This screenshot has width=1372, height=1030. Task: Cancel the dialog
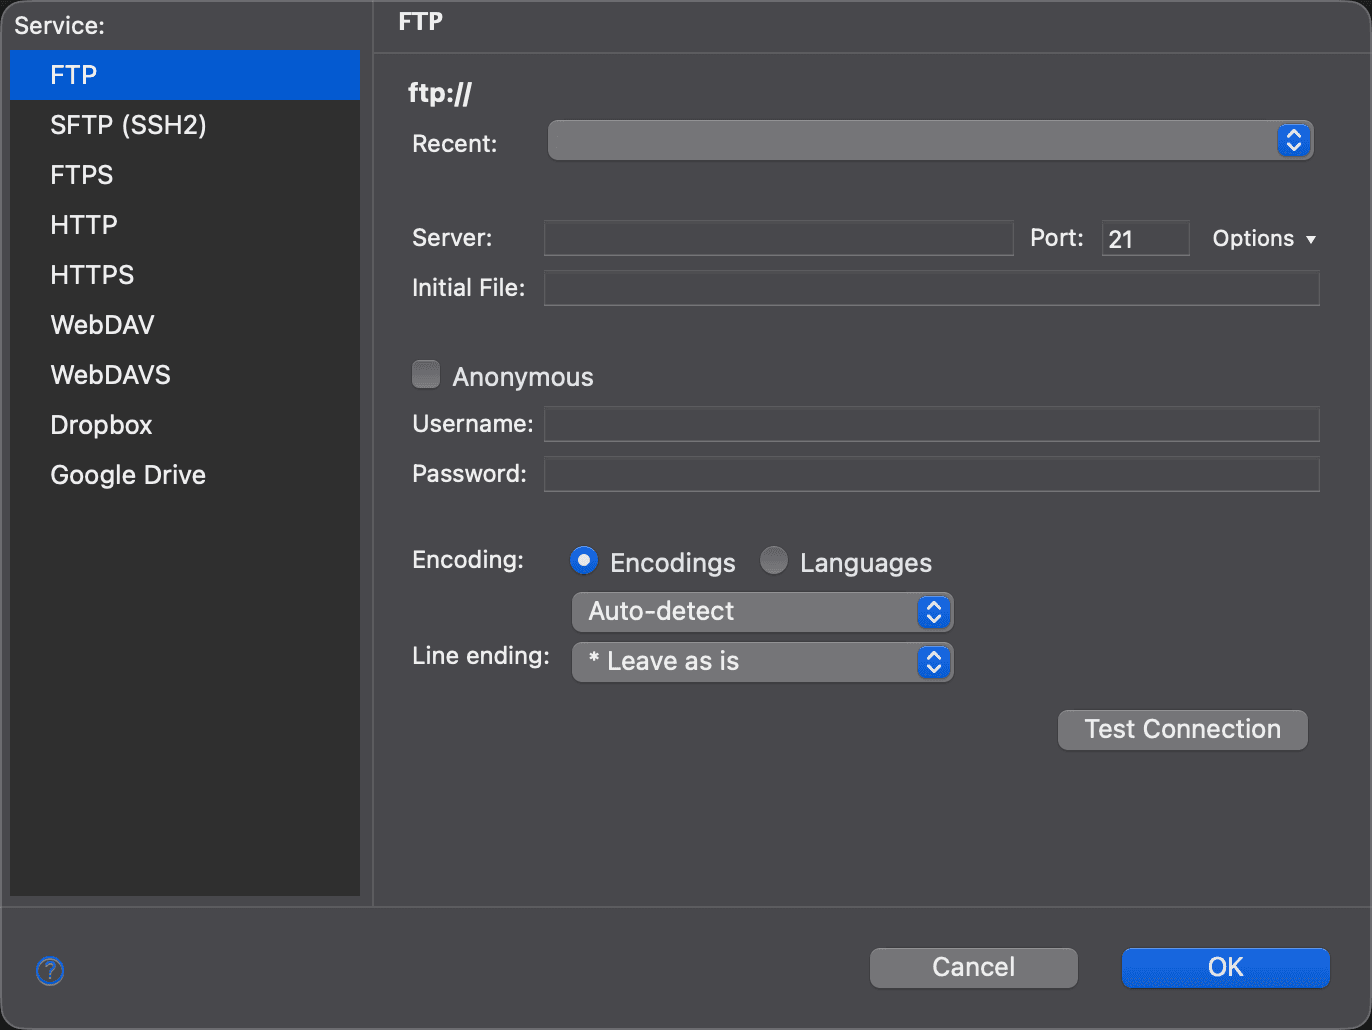click(974, 967)
